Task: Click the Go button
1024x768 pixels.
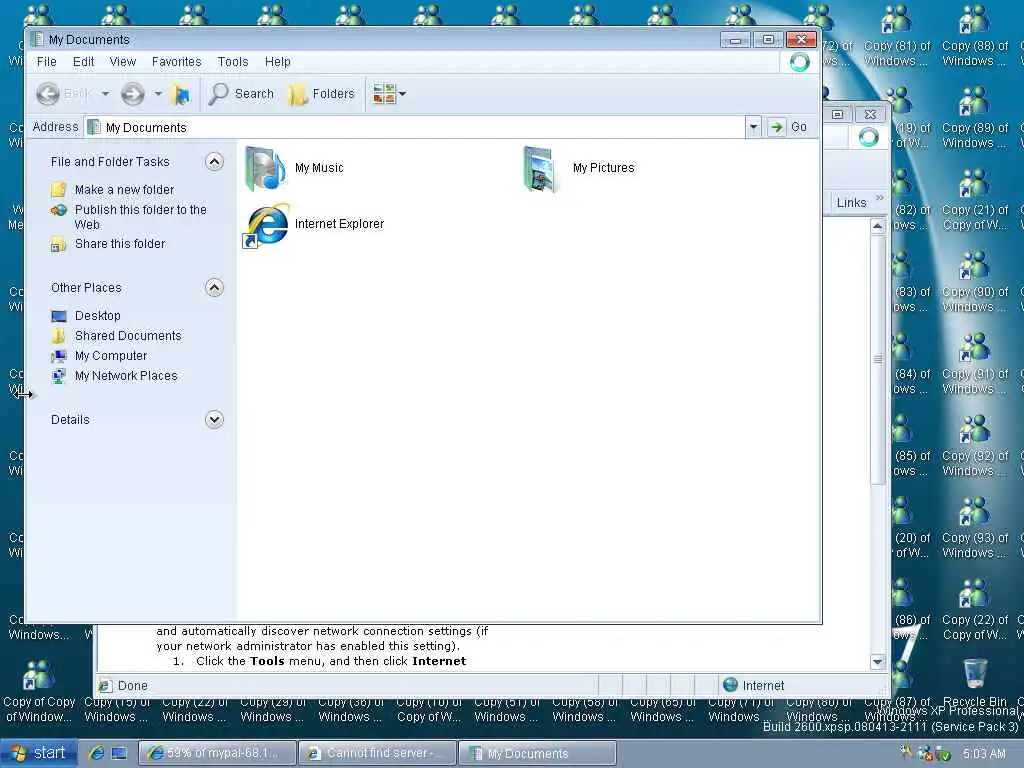Action: pyautogui.click(x=788, y=127)
